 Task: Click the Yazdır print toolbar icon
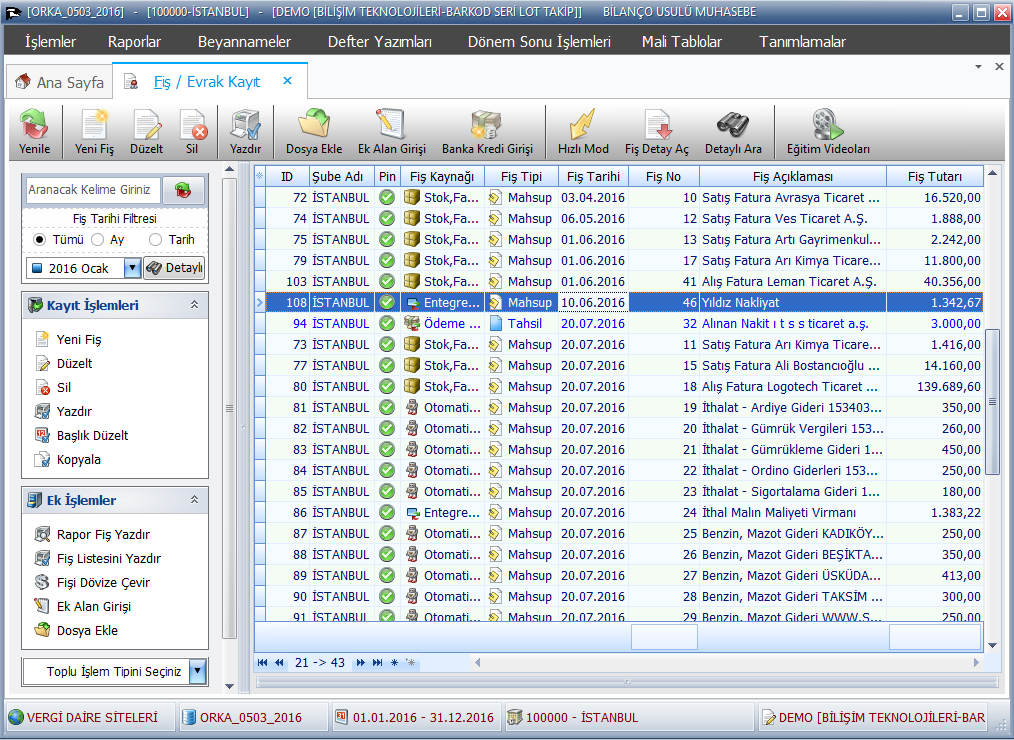245,131
